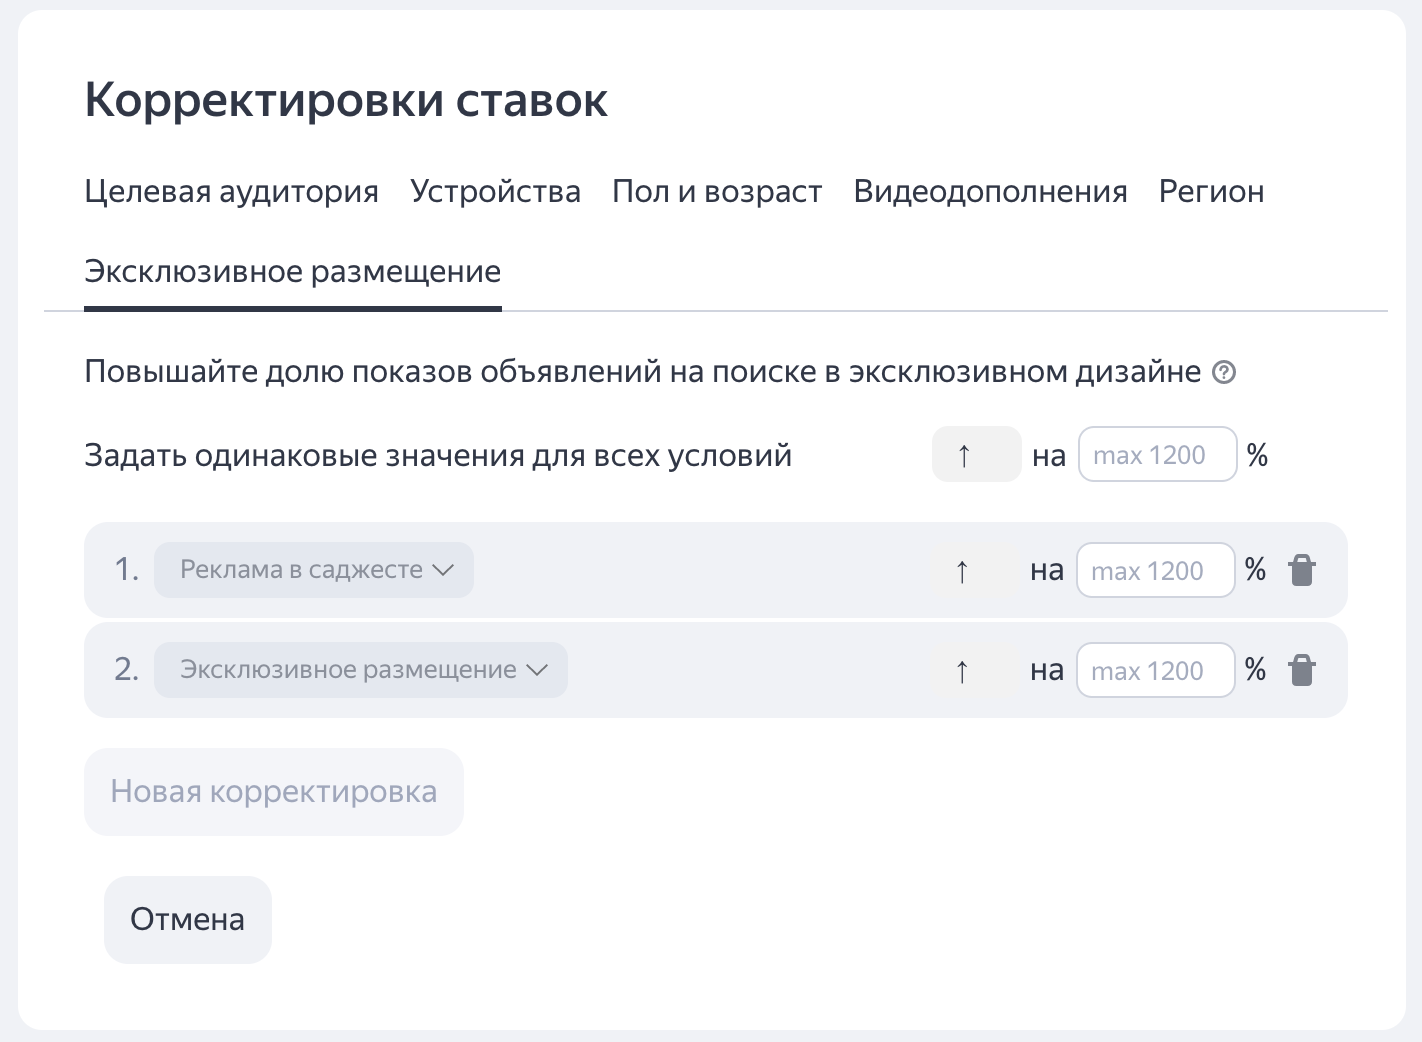Delete the second adjustment, Эксклюзивное размещение

click(1301, 670)
